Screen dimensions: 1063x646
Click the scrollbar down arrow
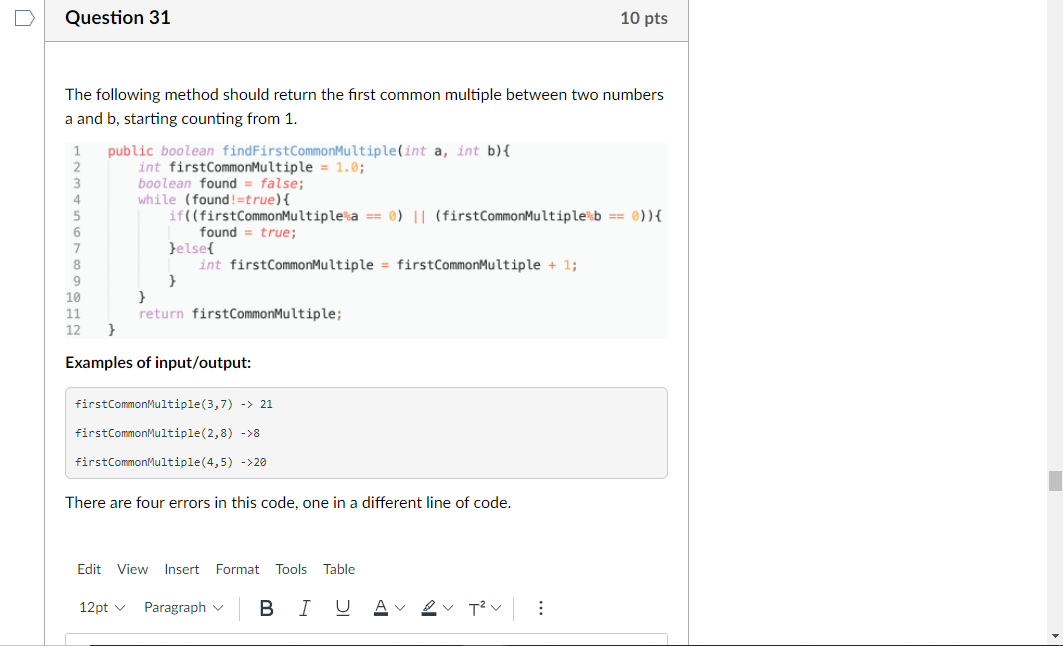tap(1055, 637)
